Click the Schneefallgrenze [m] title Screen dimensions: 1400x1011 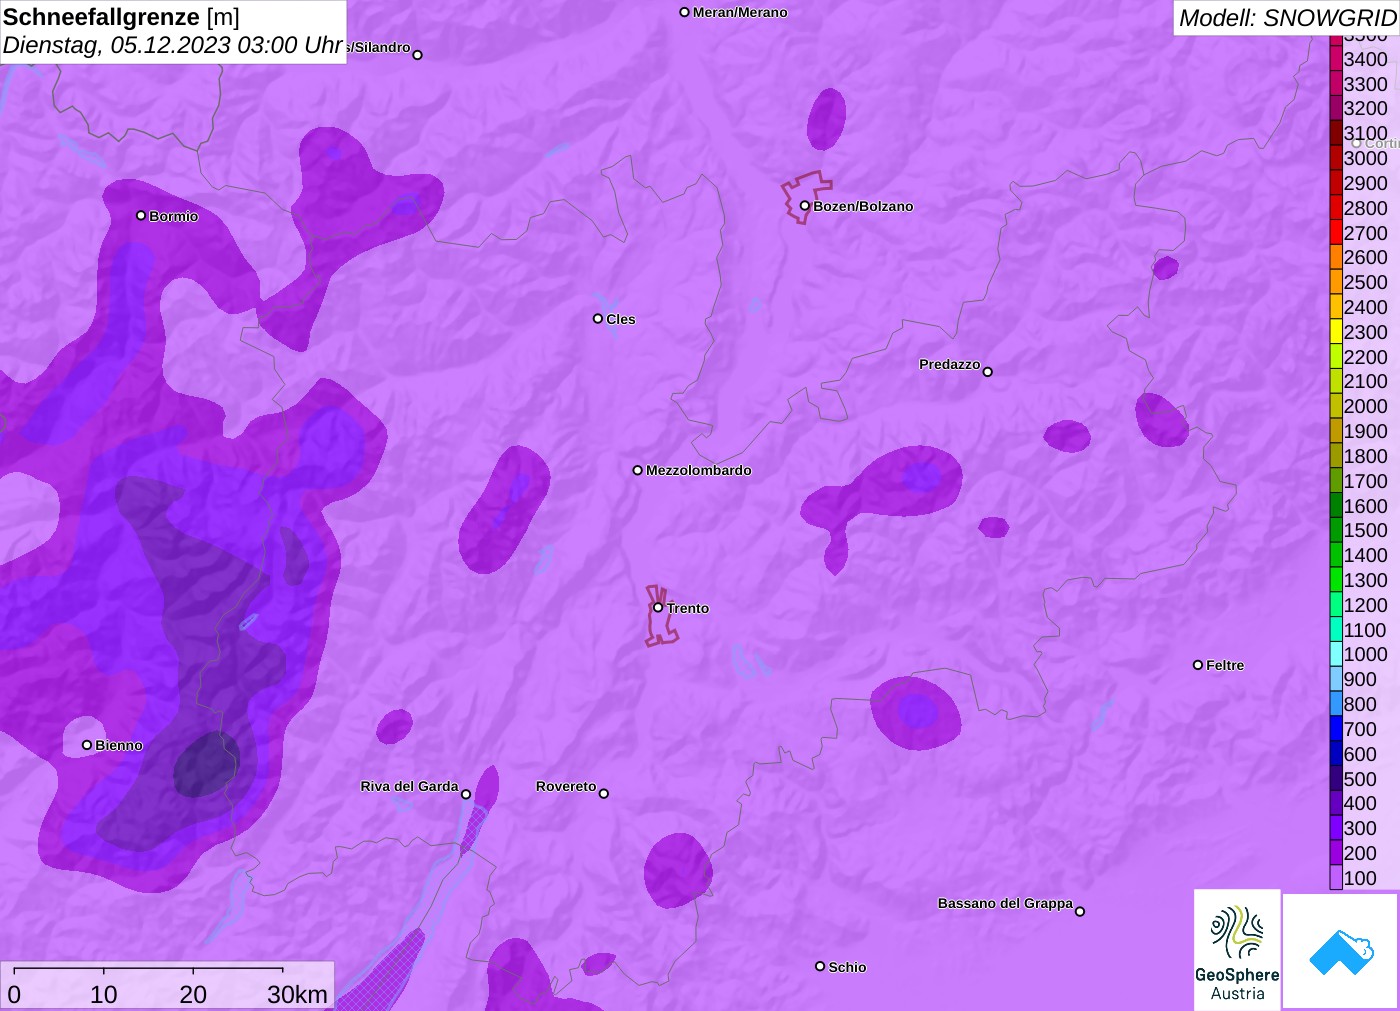[x=121, y=17]
